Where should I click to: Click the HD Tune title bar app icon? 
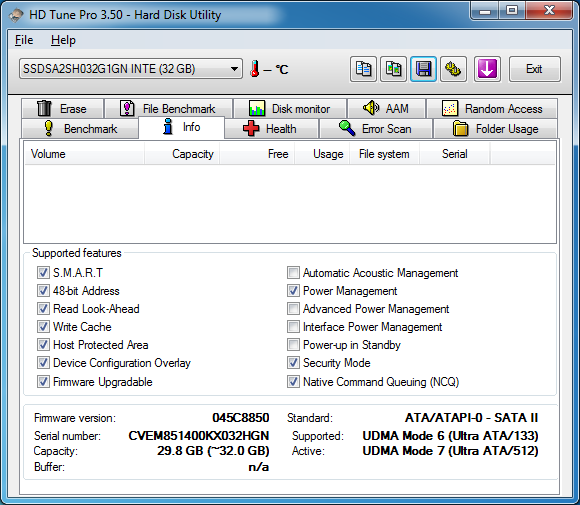[x=16, y=15]
